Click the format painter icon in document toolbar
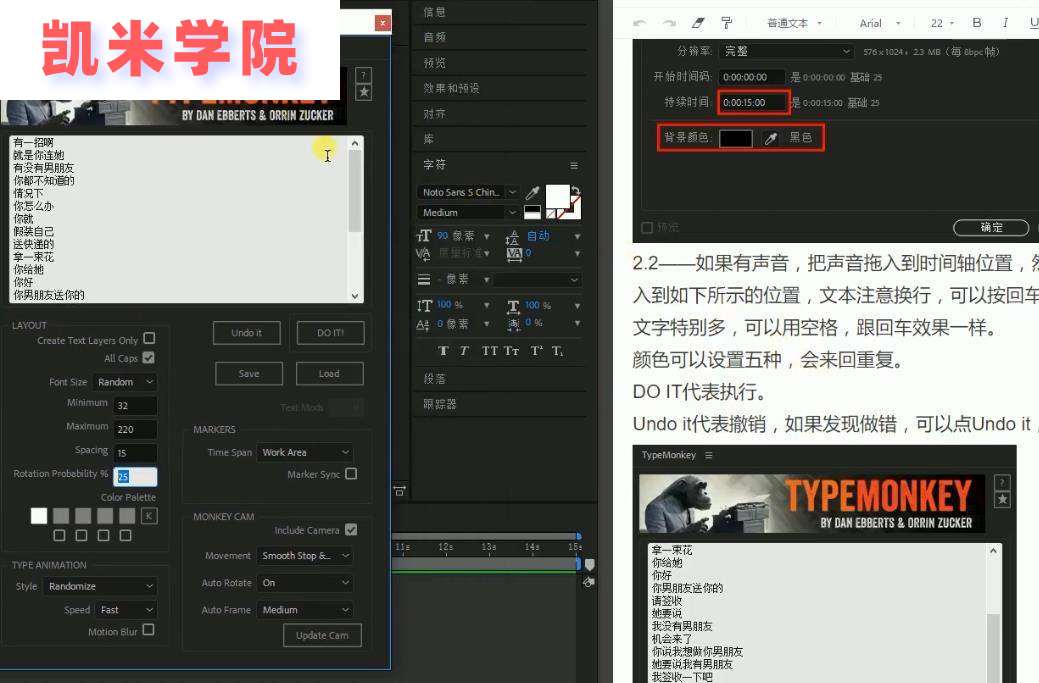 point(727,23)
